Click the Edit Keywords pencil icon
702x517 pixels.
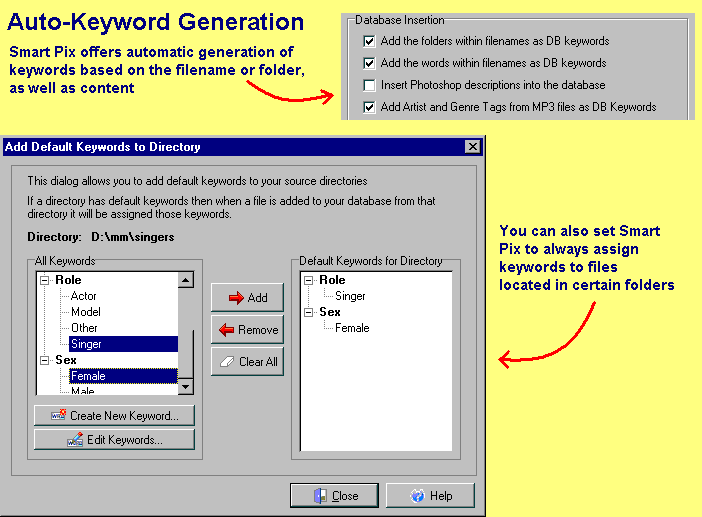point(75,440)
